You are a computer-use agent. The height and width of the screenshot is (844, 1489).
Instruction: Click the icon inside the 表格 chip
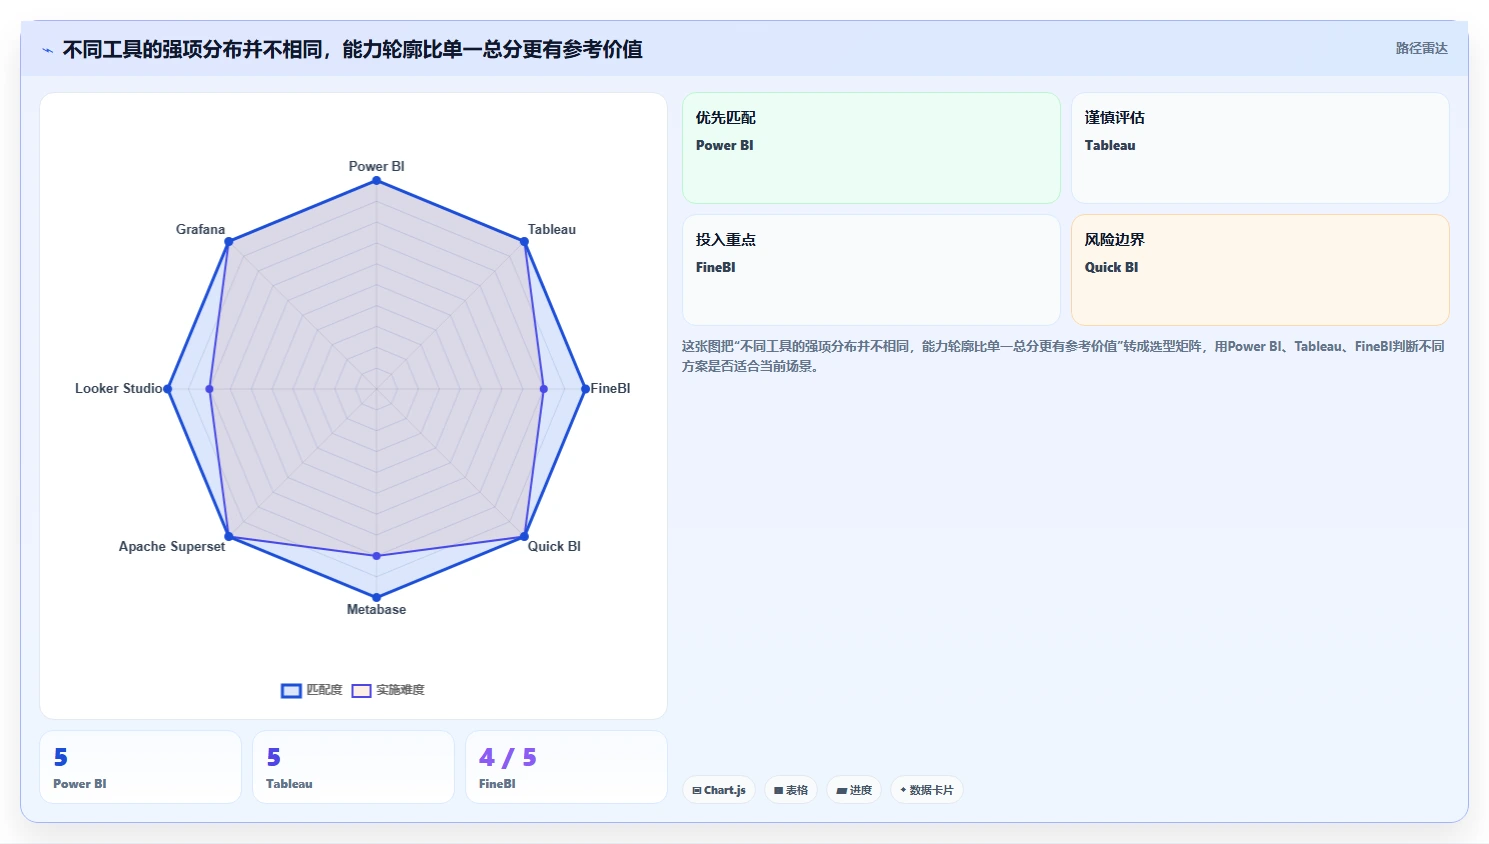pyautogui.click(x=779, y=790)
